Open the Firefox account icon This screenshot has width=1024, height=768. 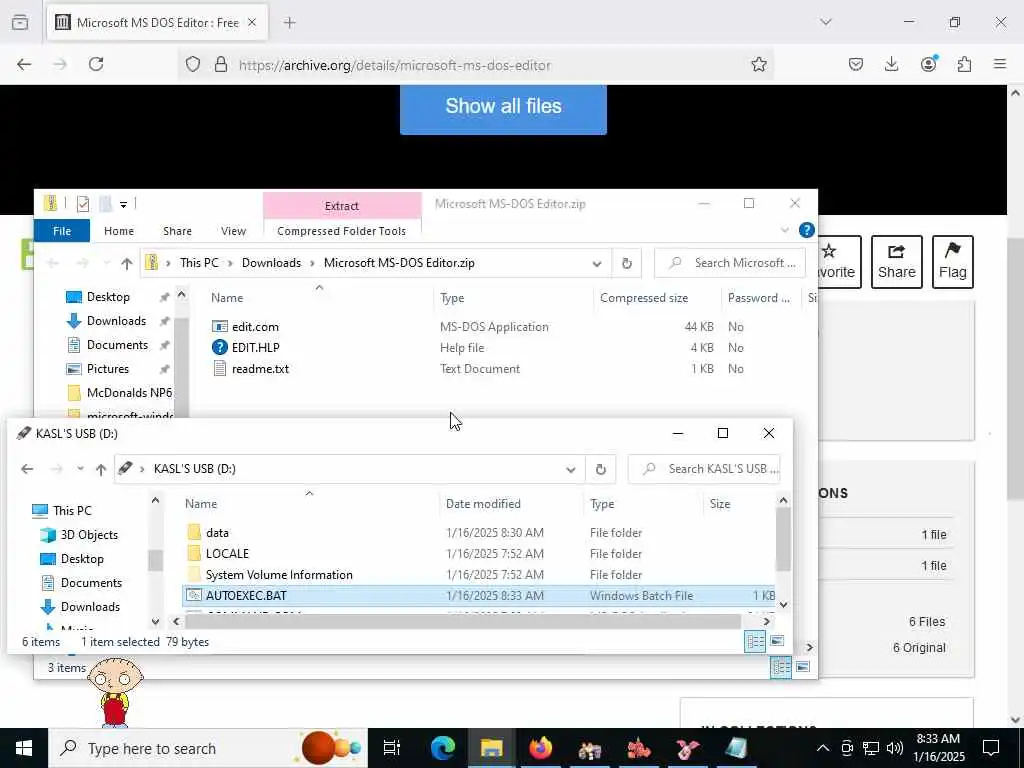928,64
